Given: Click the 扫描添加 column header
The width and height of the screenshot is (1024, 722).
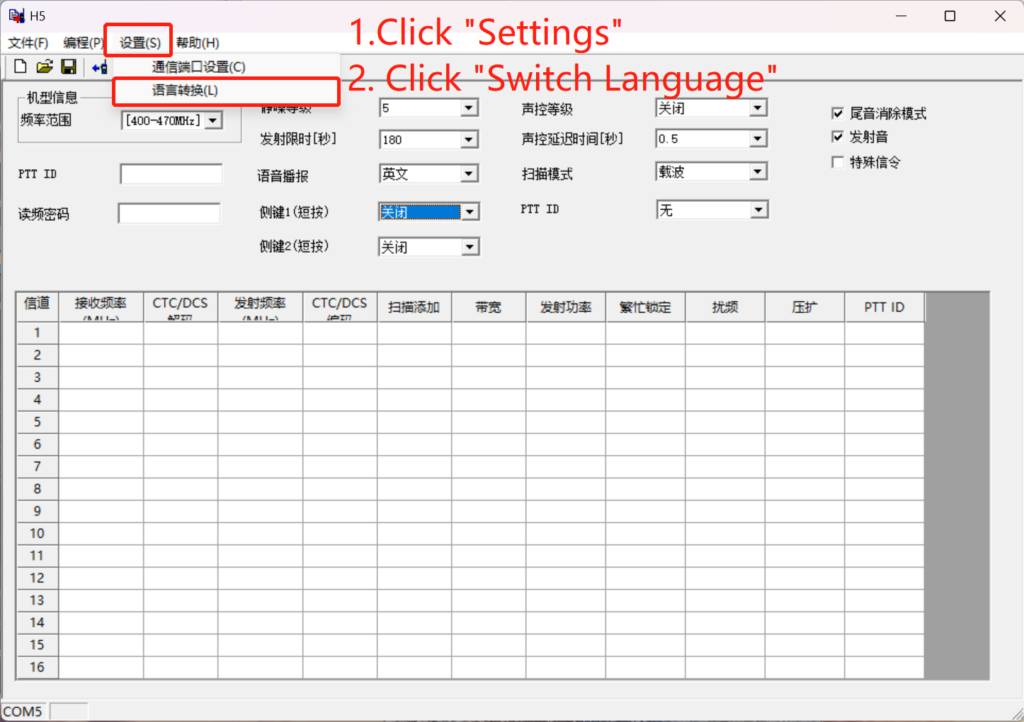Looking at the screenshot, I should (x=413, y=307).
